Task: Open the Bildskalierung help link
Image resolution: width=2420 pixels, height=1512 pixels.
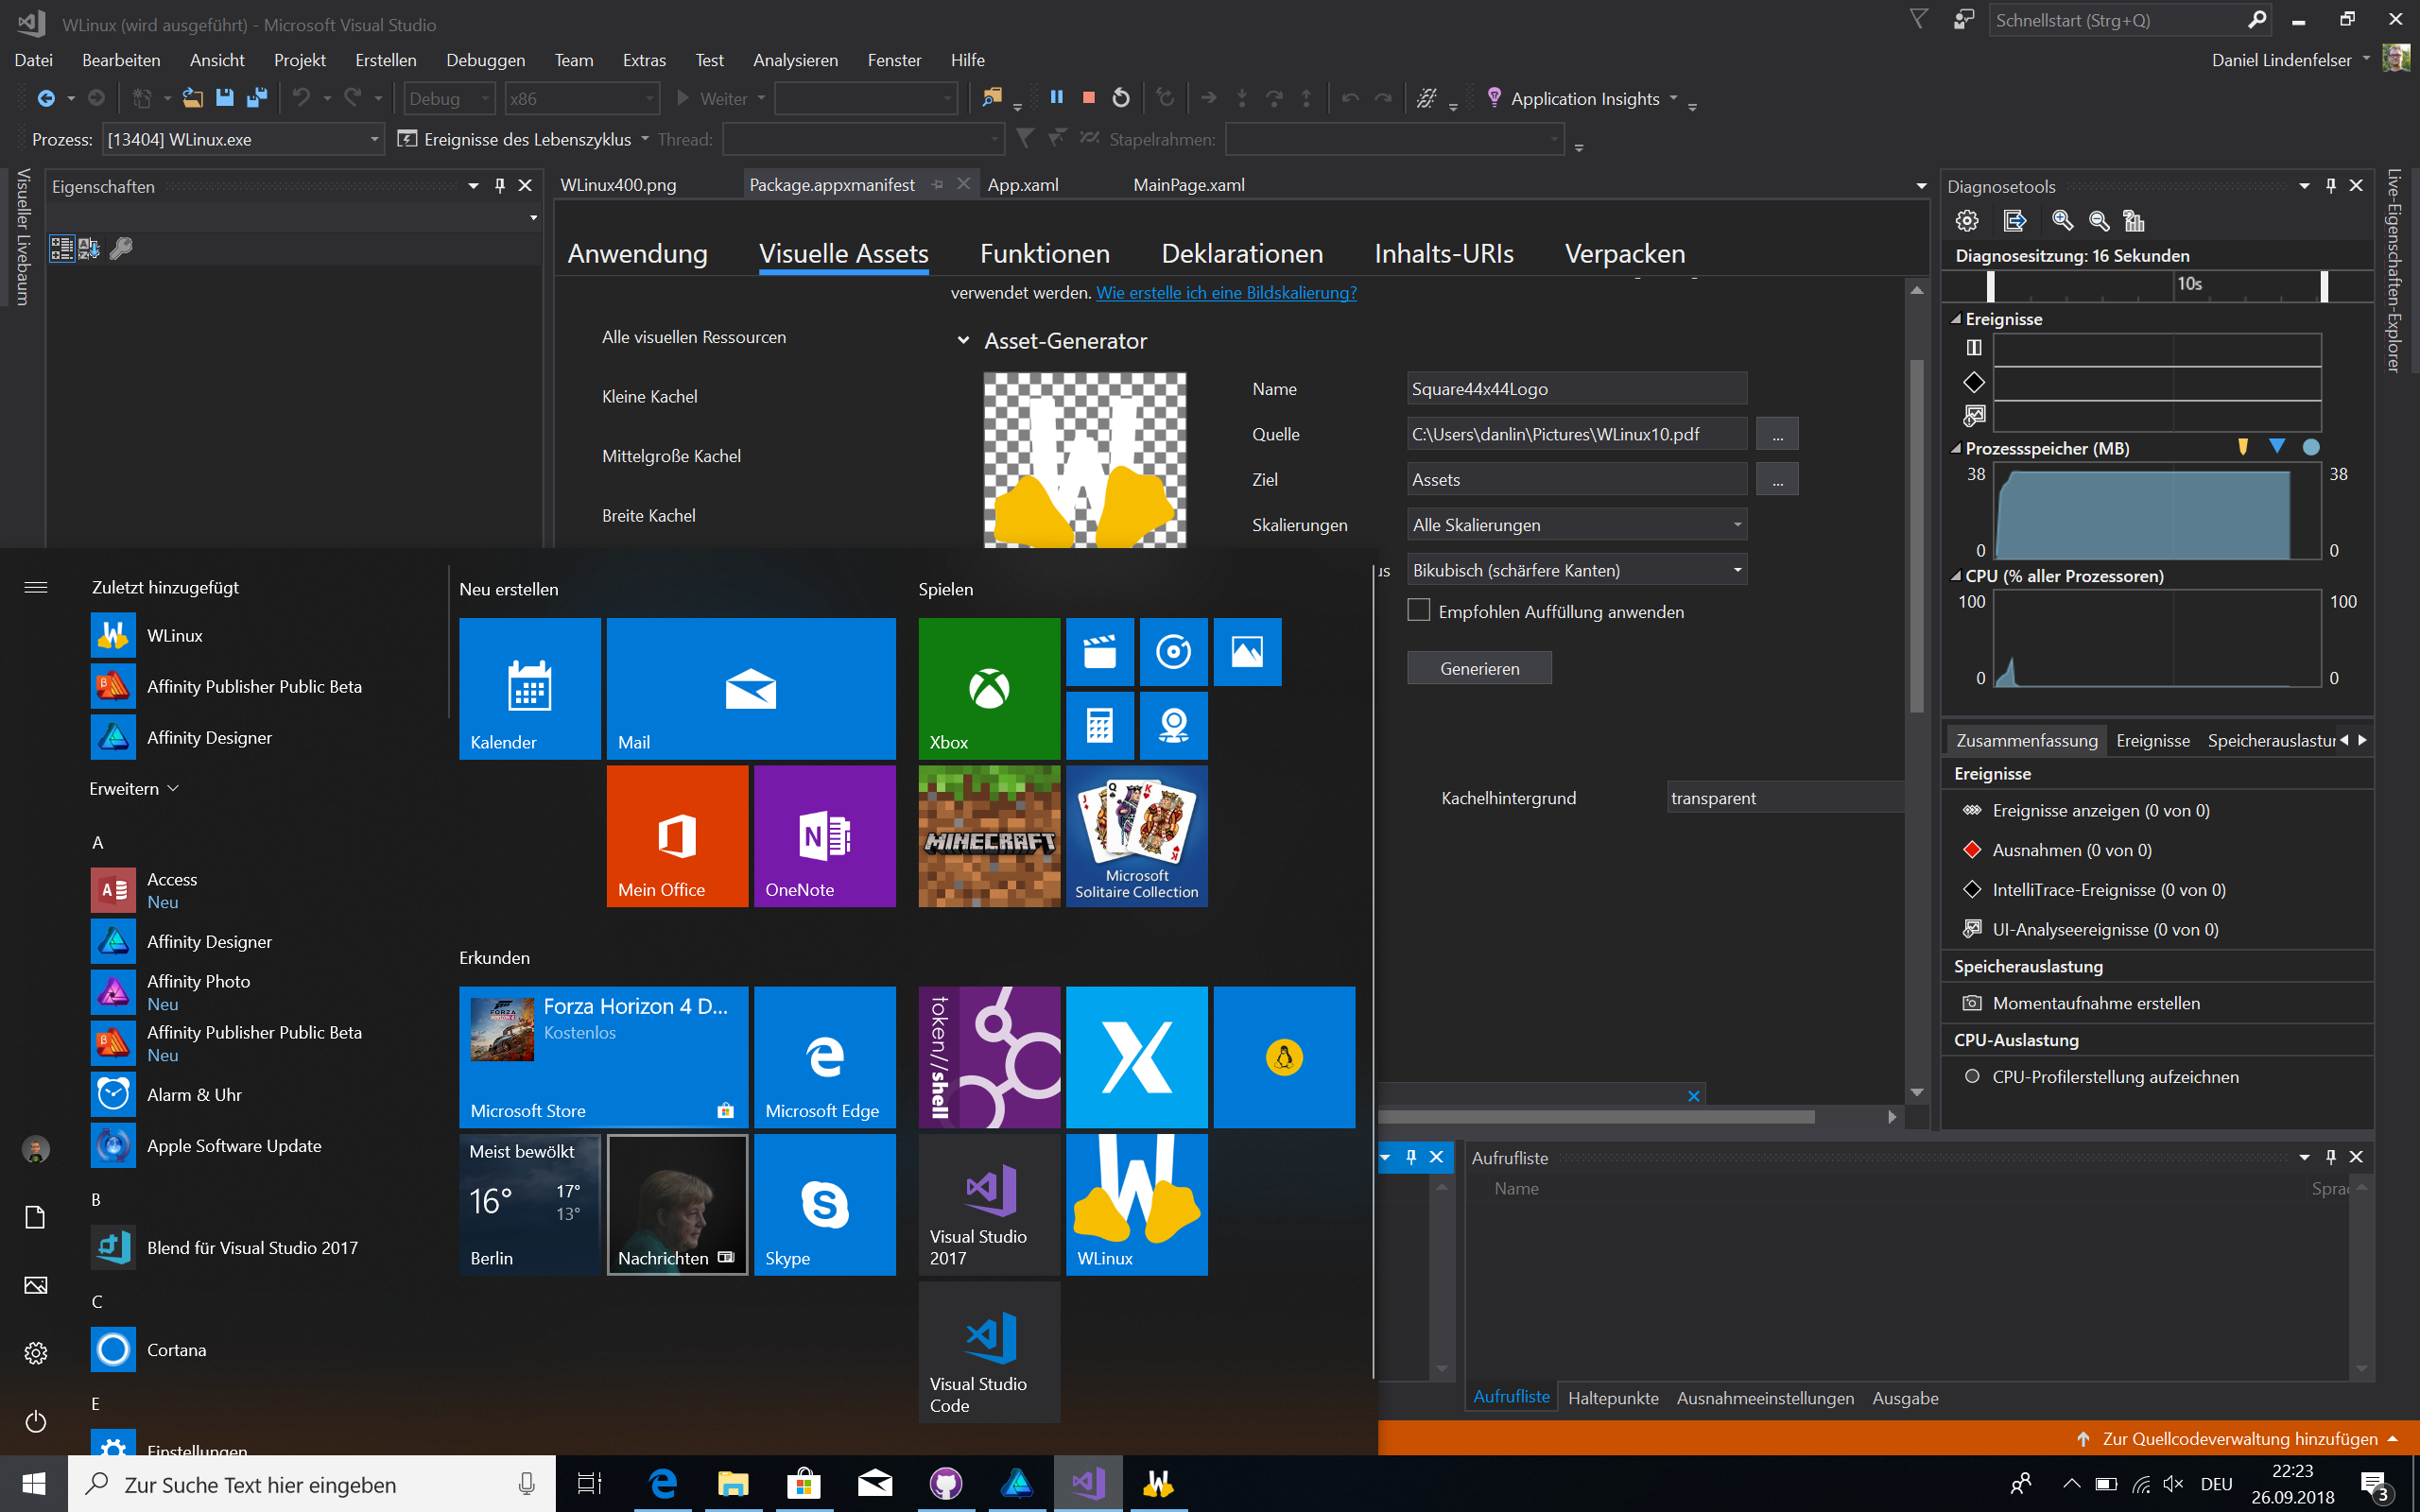Action: tap(1226, 293)
